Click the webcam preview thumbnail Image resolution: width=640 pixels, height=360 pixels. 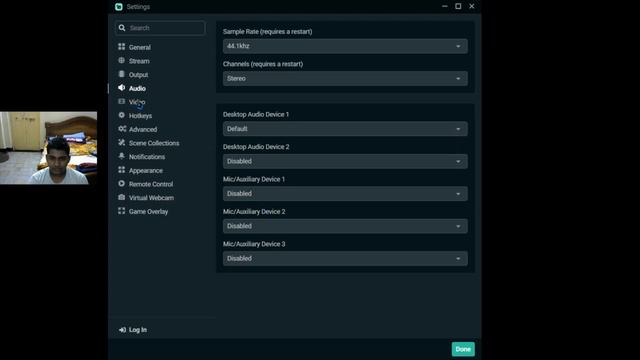click(49, 148)
